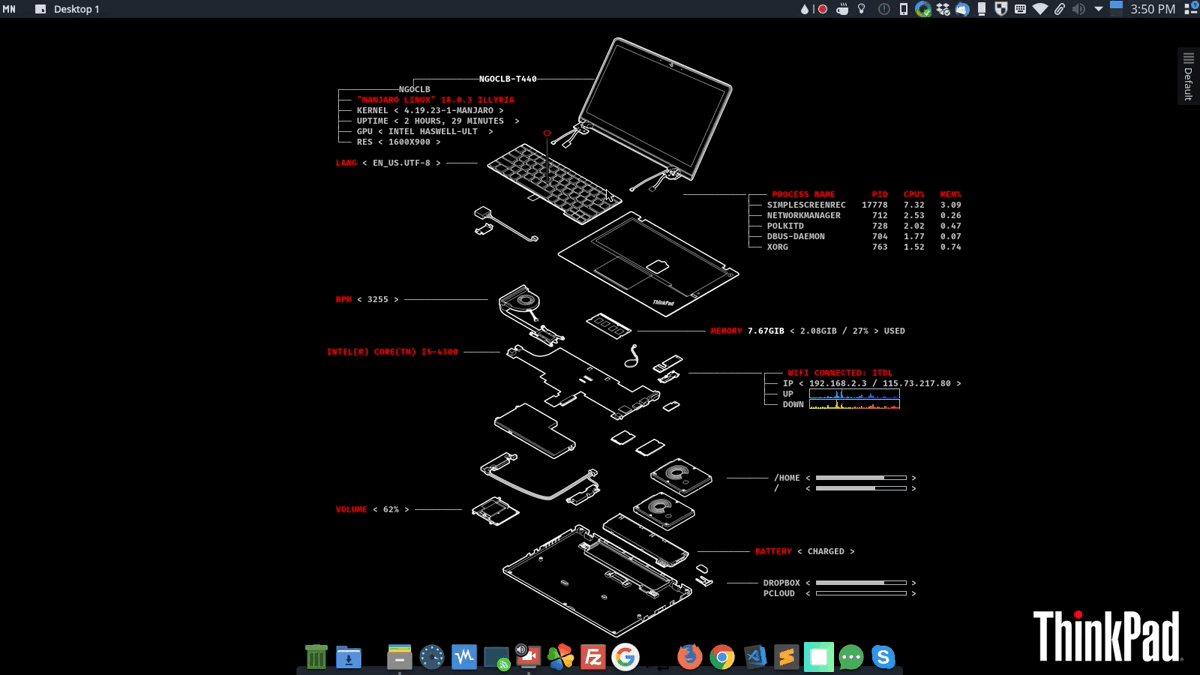This screenshot has width=1200, height=675.
Task: Open the screen sharing dock icon
Action: click(x=497, y=657)
